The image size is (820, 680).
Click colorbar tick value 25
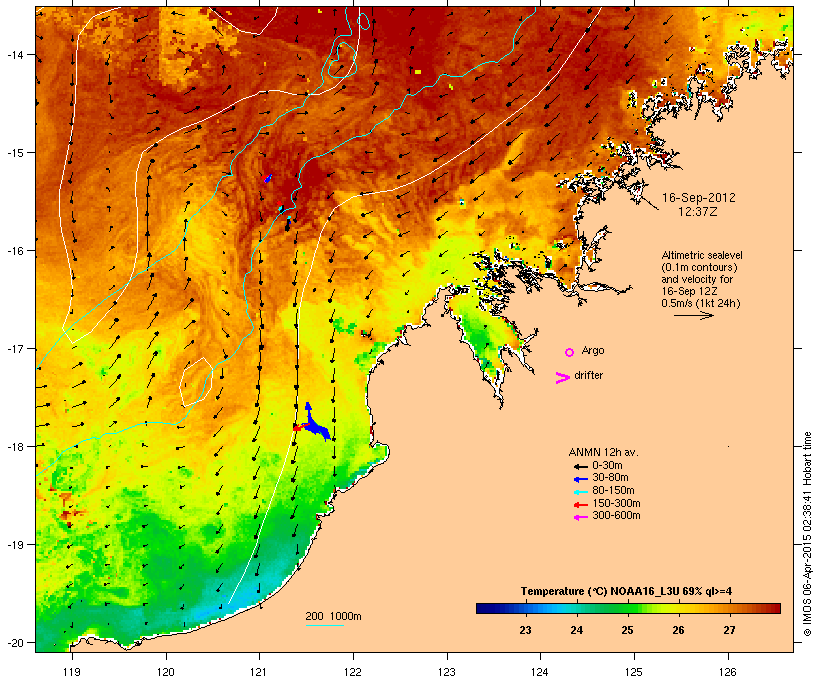[627, 630]
